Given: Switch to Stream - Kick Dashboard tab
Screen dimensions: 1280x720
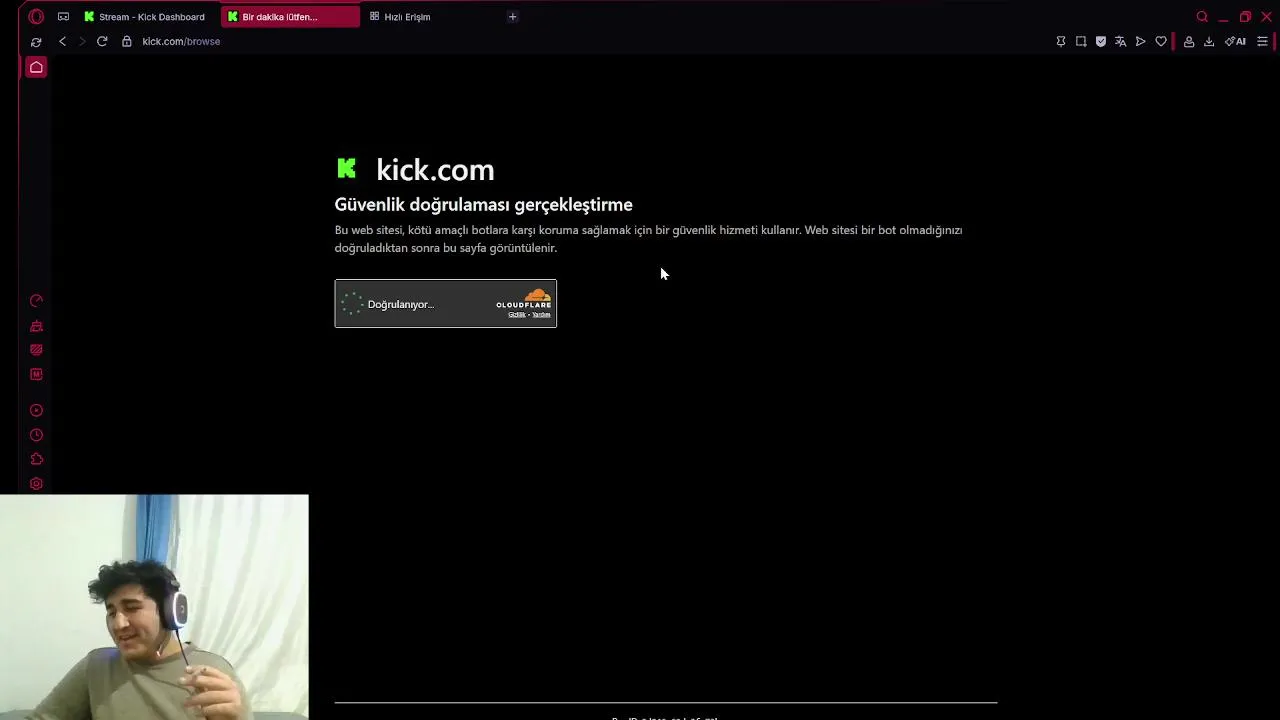Looking at the screenshot, I should pyautogui.click(x=145, y=16).
